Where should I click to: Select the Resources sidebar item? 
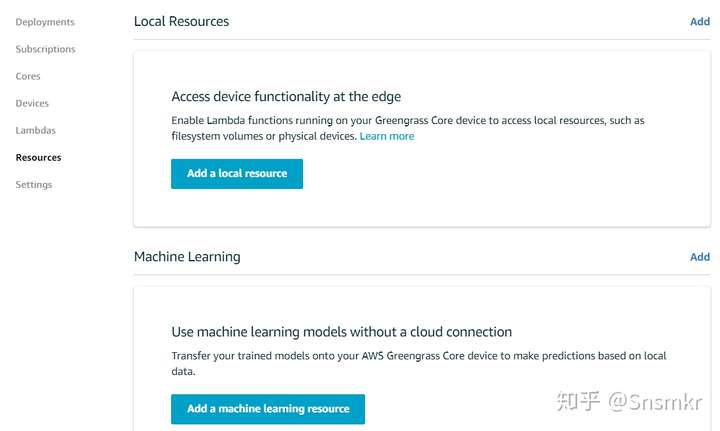38,157
